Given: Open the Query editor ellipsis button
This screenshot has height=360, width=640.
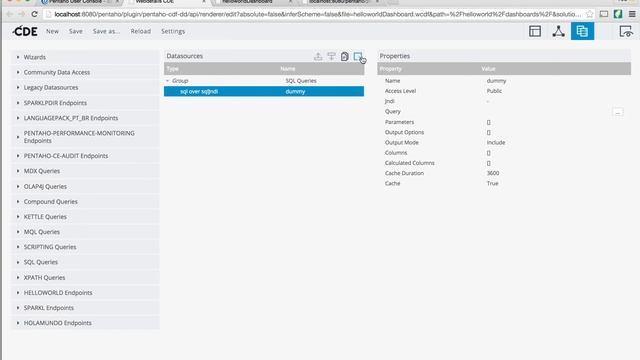Looking at the screenshot, I should click(618, 112).
